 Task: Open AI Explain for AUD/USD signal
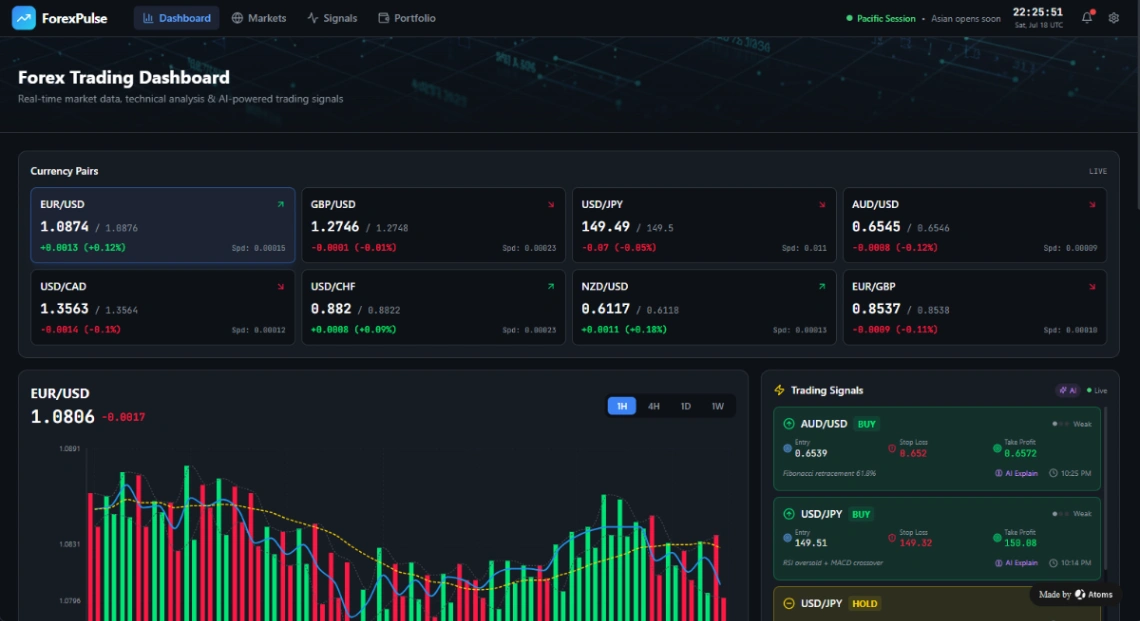(x=1016, y=473)
